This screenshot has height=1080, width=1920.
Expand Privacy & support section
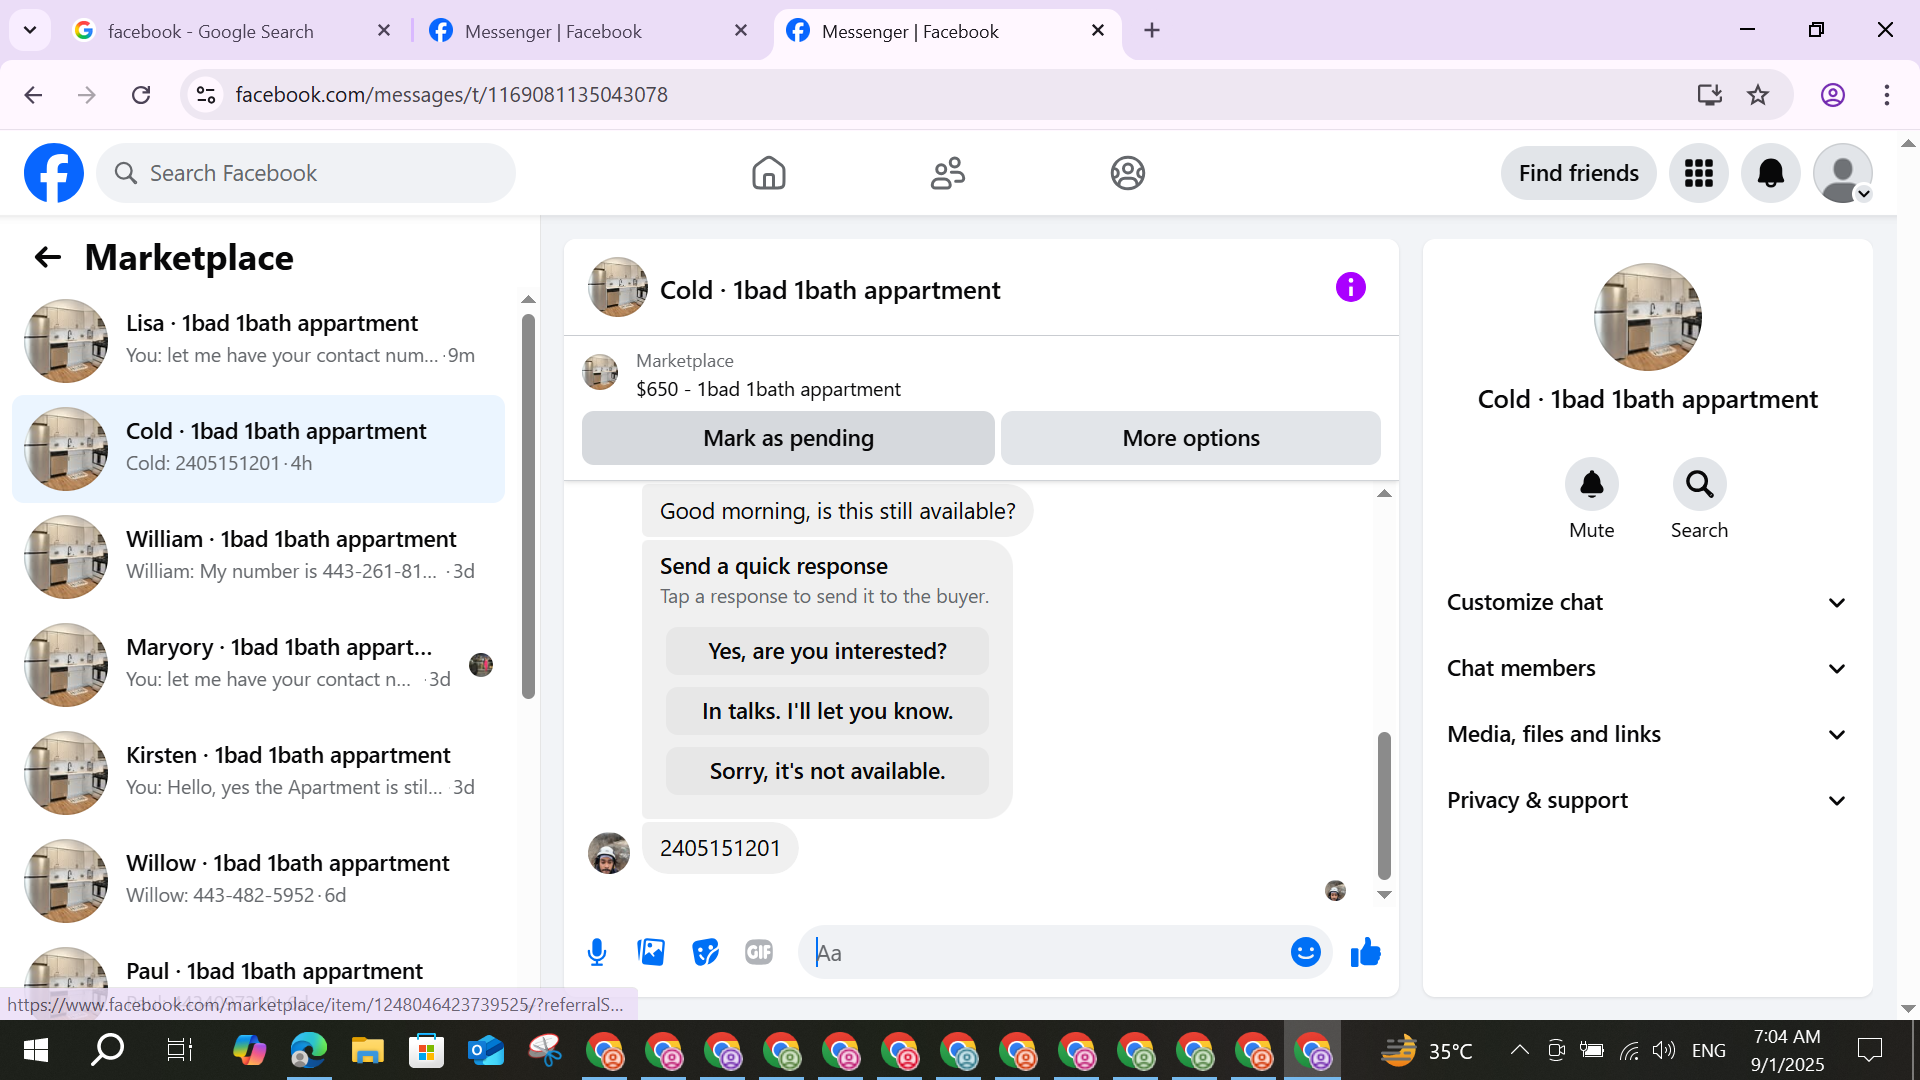[x=1647, y=801]
